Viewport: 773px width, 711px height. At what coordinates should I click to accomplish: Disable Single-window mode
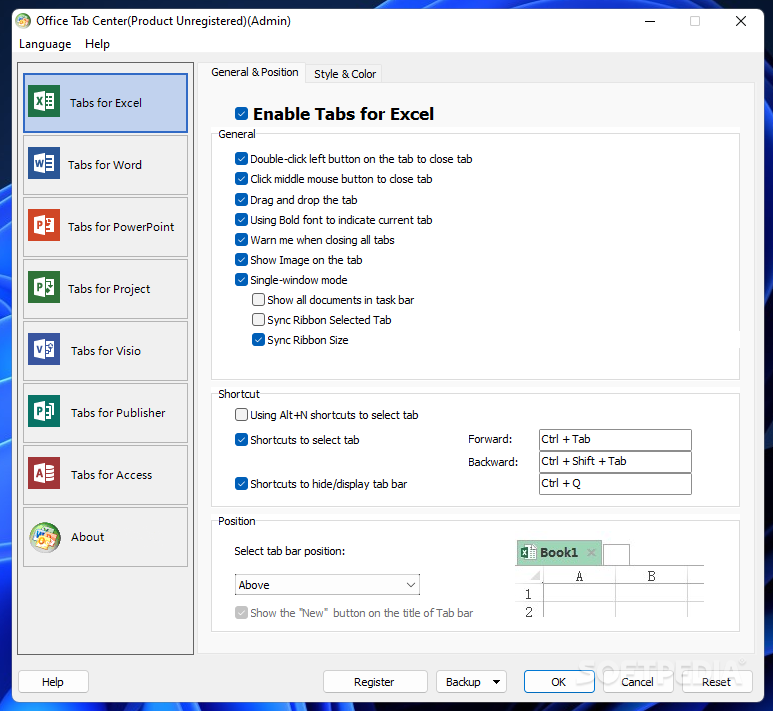241,280
